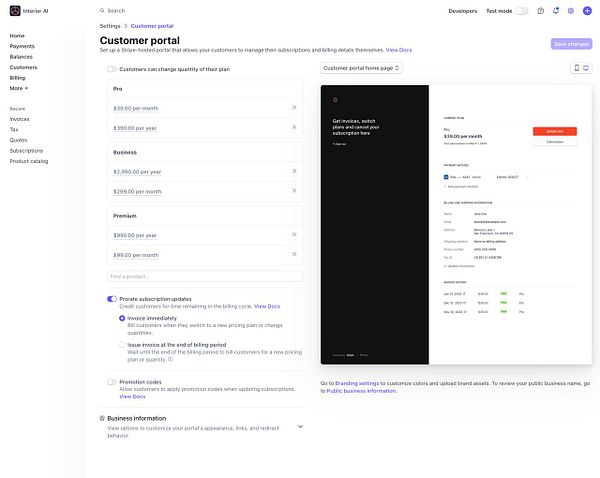Viewport: 600px width, 478px height.
Task: Click the Pro product heading
Action: pos(117,89)
